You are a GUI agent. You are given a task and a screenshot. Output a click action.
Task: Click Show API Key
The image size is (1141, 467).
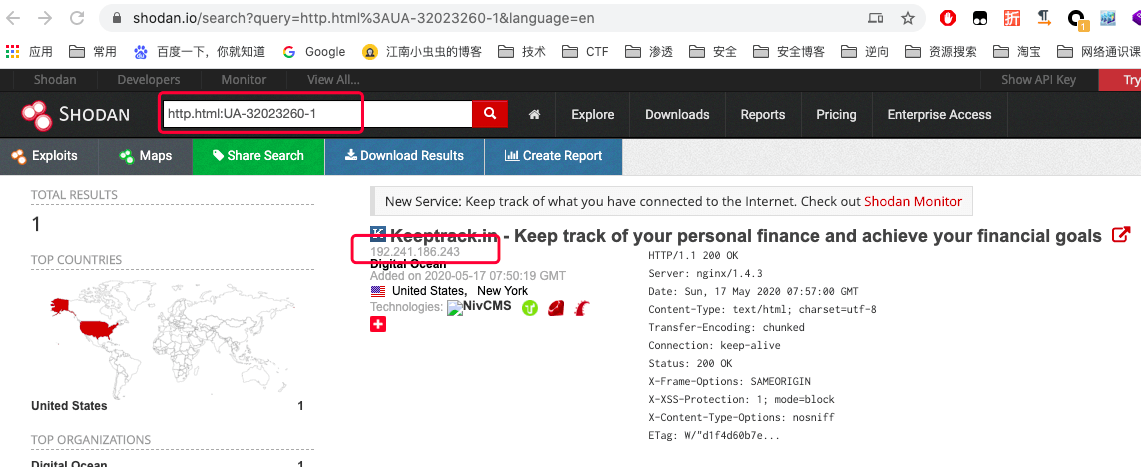[x=1038, y=79]
